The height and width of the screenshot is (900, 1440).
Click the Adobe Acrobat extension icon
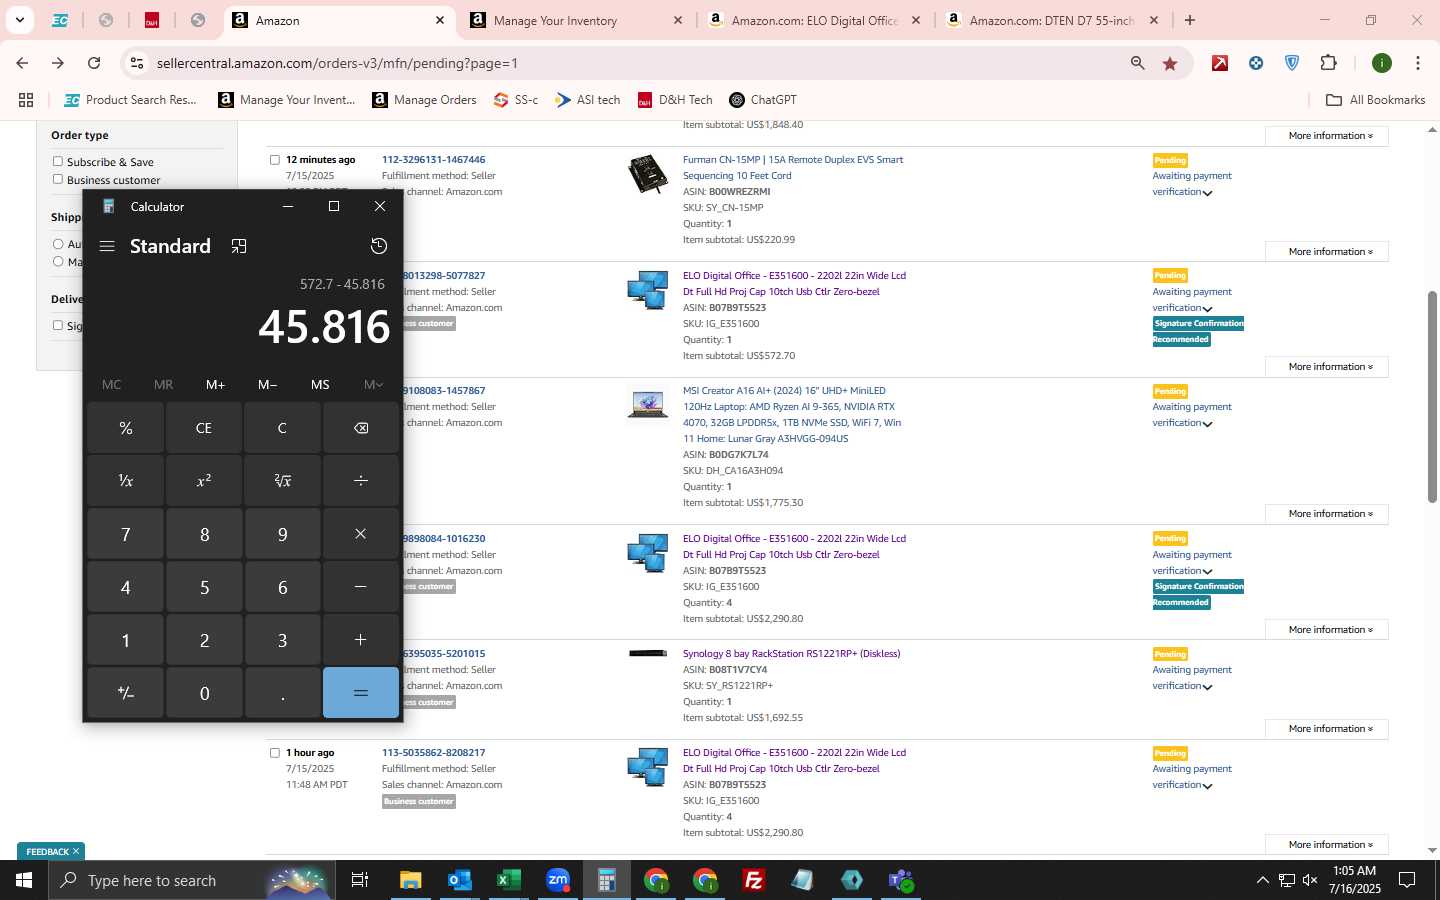click(x=1220, y=63)
